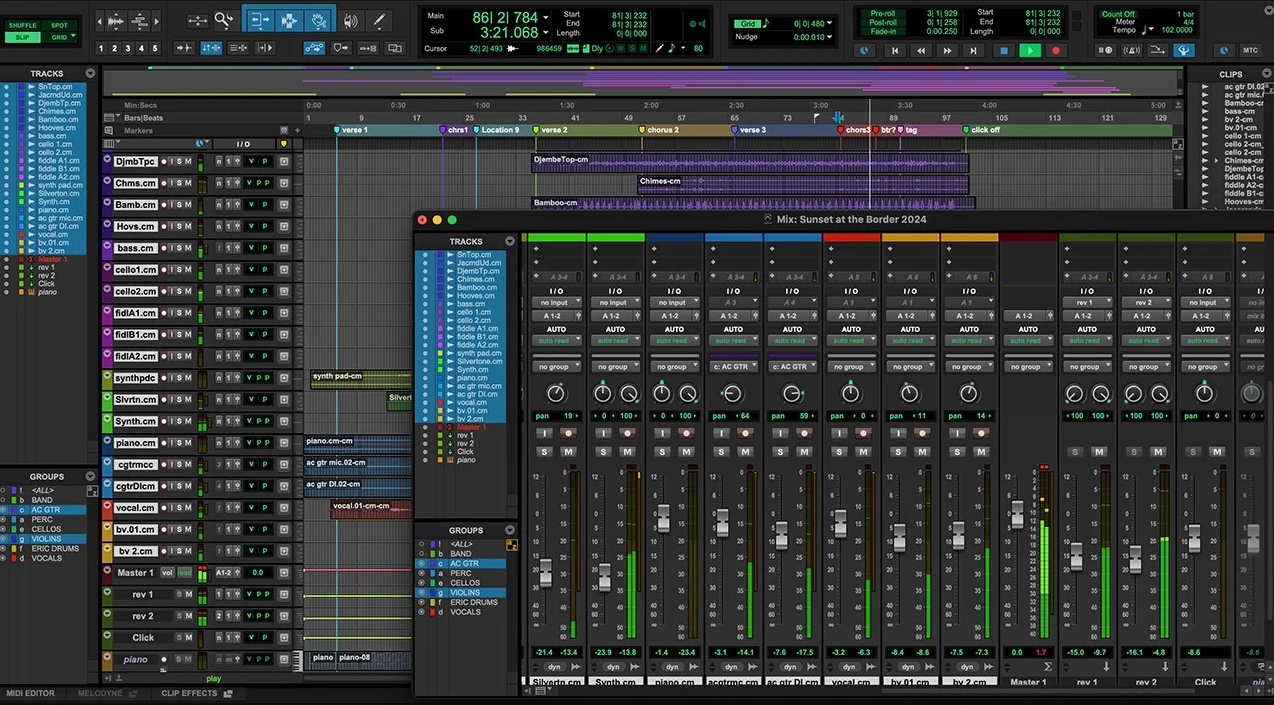Select the Zoomer tool in the toolbar
Viewport: 1274px width, 705px height.
[223, 20]
